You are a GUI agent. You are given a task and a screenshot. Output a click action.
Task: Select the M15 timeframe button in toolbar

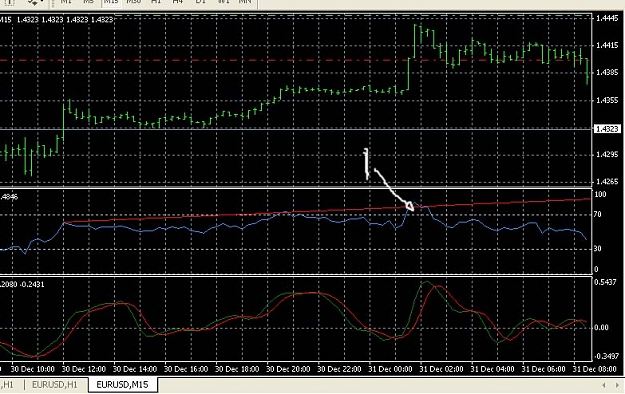[110, 2]
